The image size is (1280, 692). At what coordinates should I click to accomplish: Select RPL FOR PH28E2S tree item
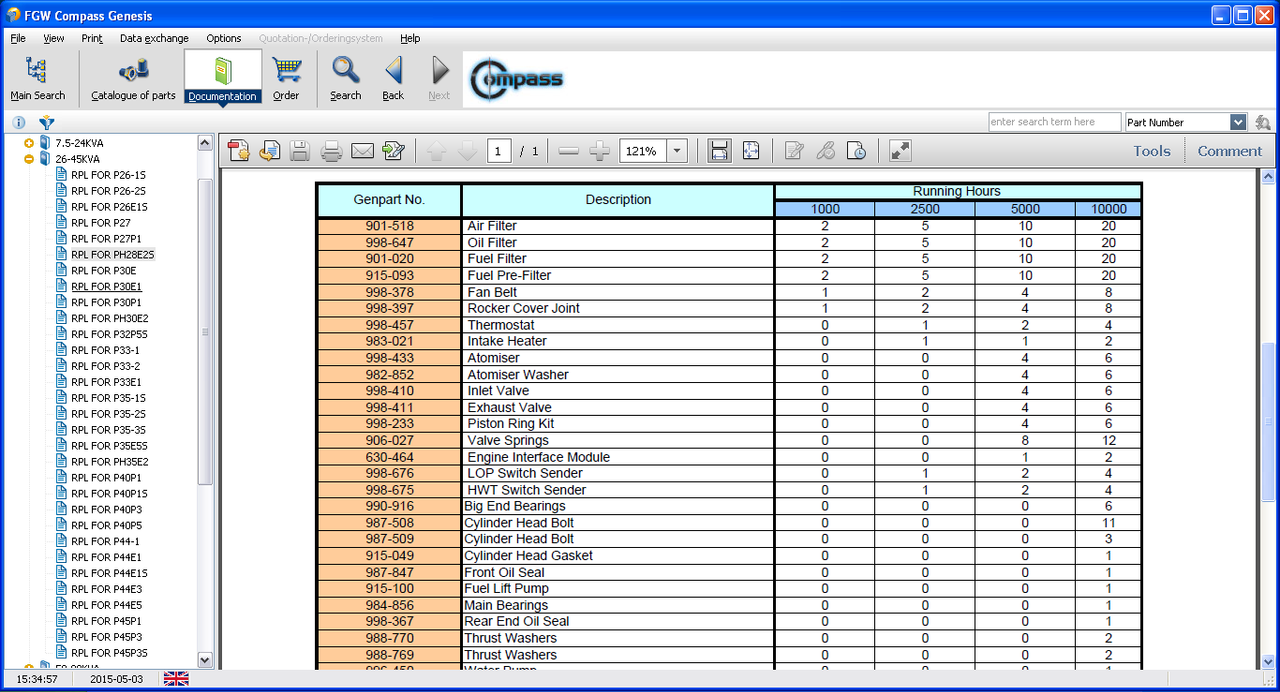pyautogui.click(x=113, y=255)
